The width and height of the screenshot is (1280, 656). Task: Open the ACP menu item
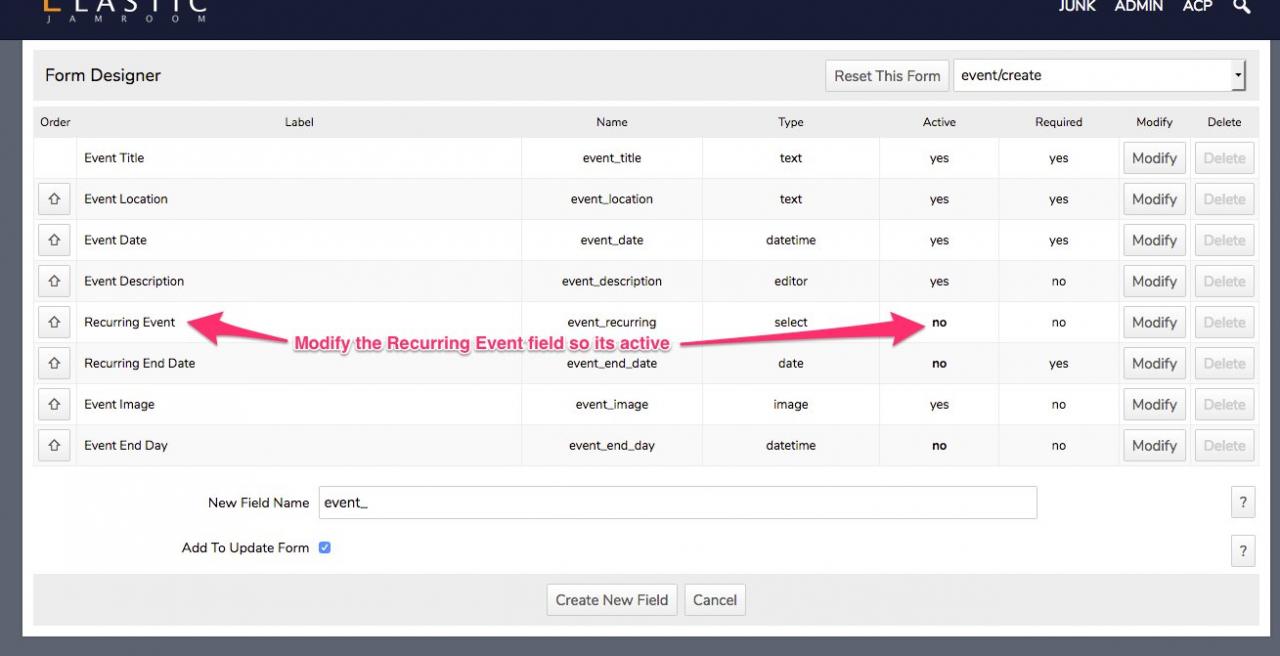point(1197,7)
